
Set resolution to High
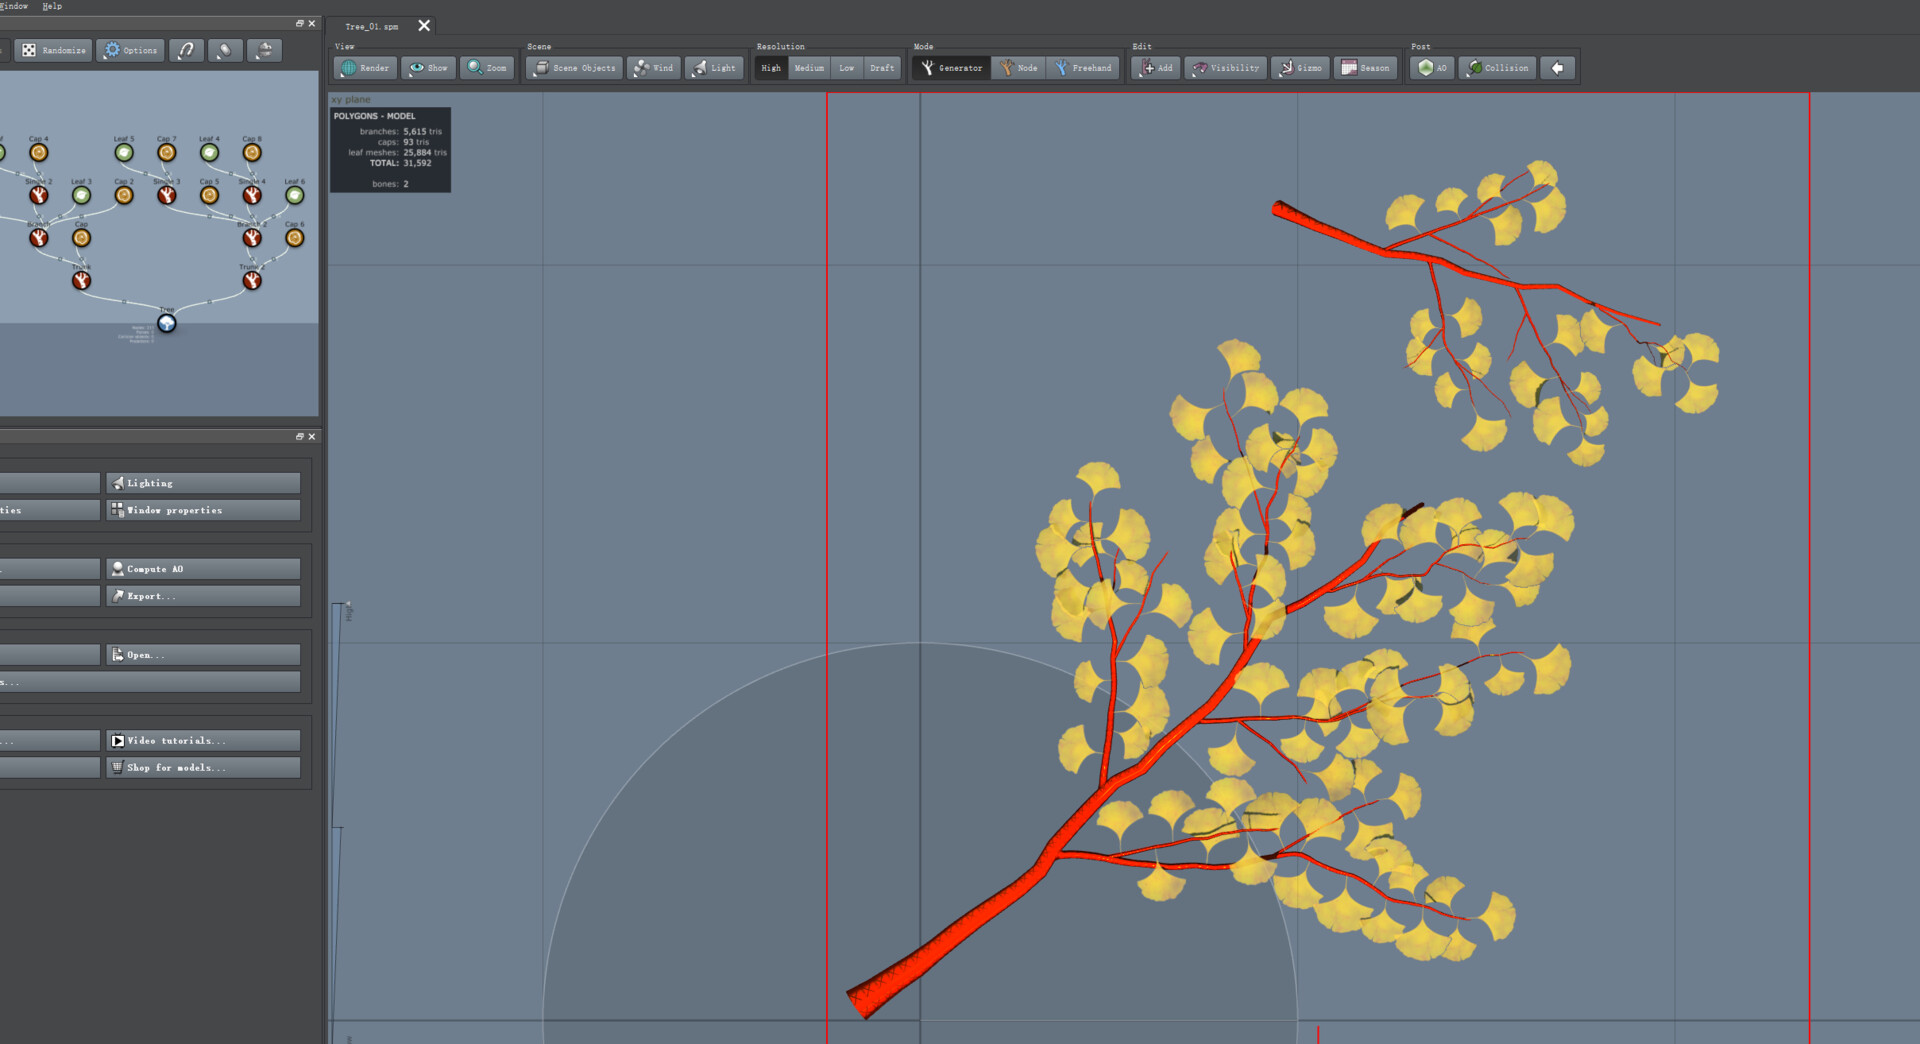771,68
